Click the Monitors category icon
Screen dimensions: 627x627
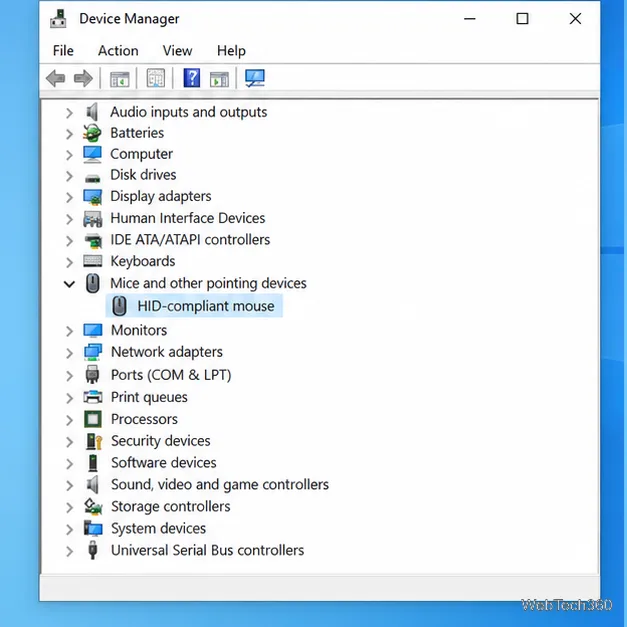(92, 330)
